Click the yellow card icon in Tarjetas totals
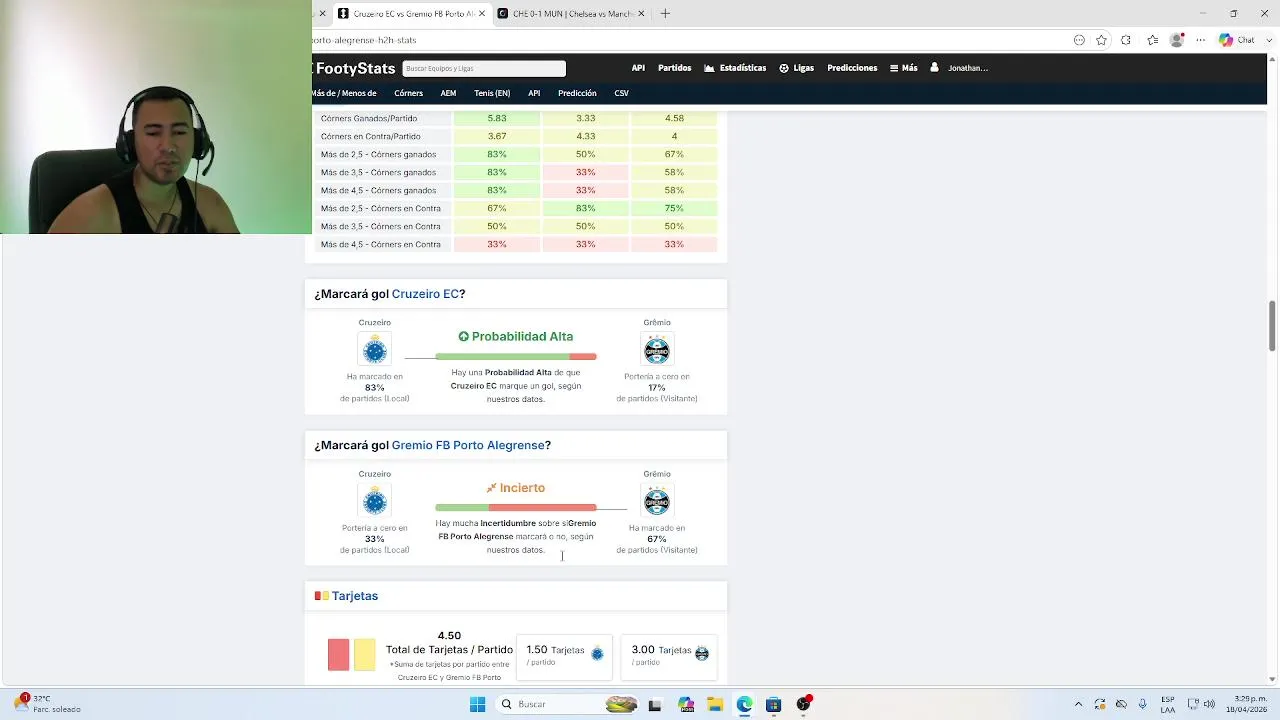Image resolution: width=1280 pixels, height=720 pixels. coord(364,655)
